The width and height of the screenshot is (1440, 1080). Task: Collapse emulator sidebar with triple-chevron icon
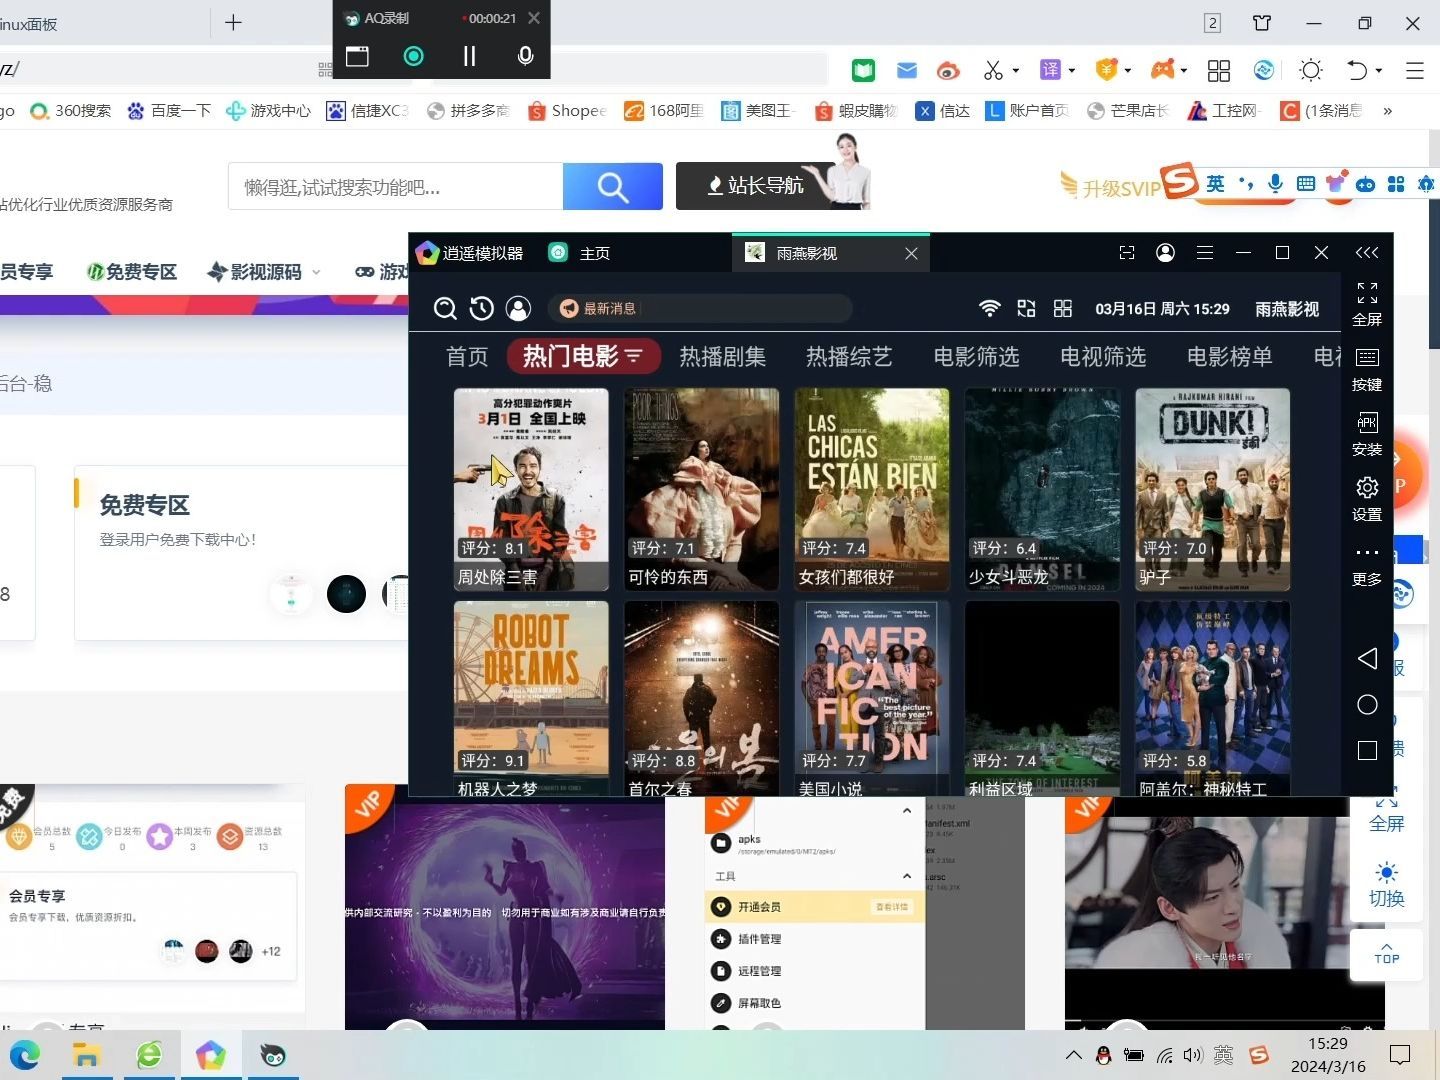1367,253
